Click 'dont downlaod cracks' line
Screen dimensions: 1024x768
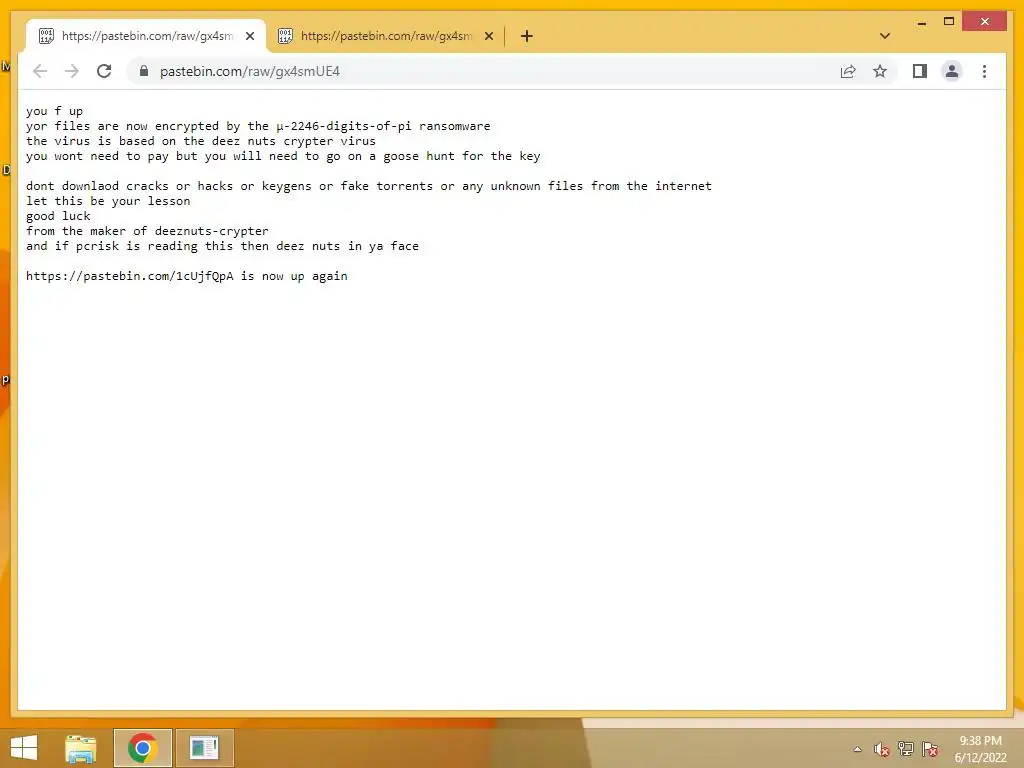click(x=369, y=186)
